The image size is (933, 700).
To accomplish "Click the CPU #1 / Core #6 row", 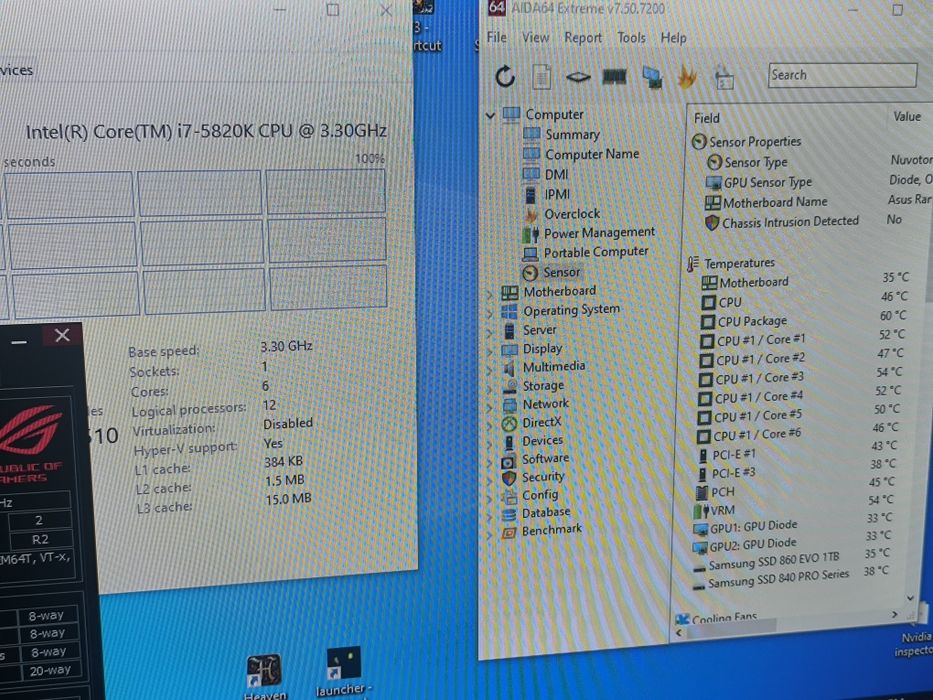I will (x=798, y=433).
